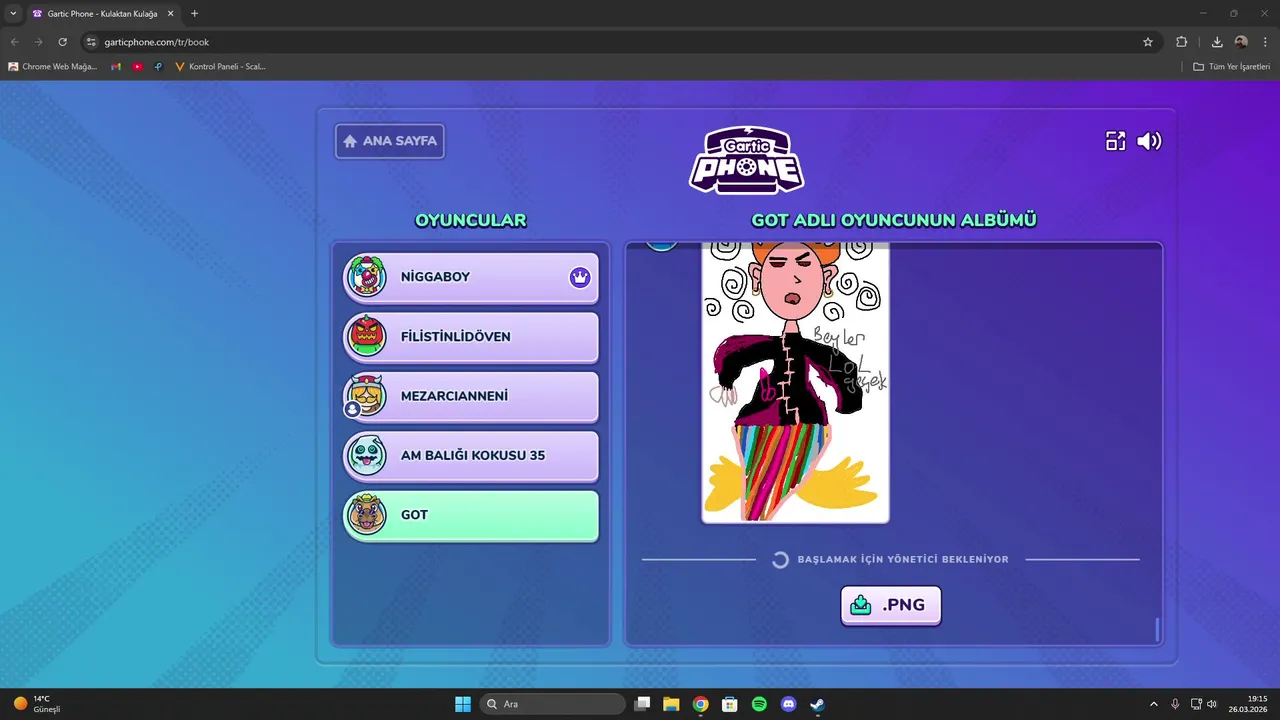
Task: Open Steam from the taskbar
Action: [x=817, y=704]
